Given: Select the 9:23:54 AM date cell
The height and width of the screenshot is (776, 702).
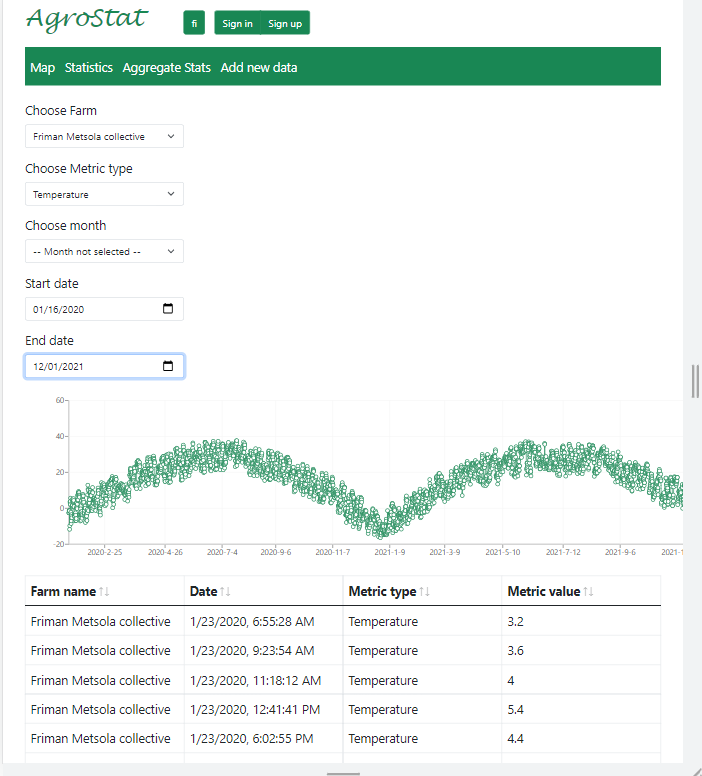Looking at the screenshot, I should point(263,650).
